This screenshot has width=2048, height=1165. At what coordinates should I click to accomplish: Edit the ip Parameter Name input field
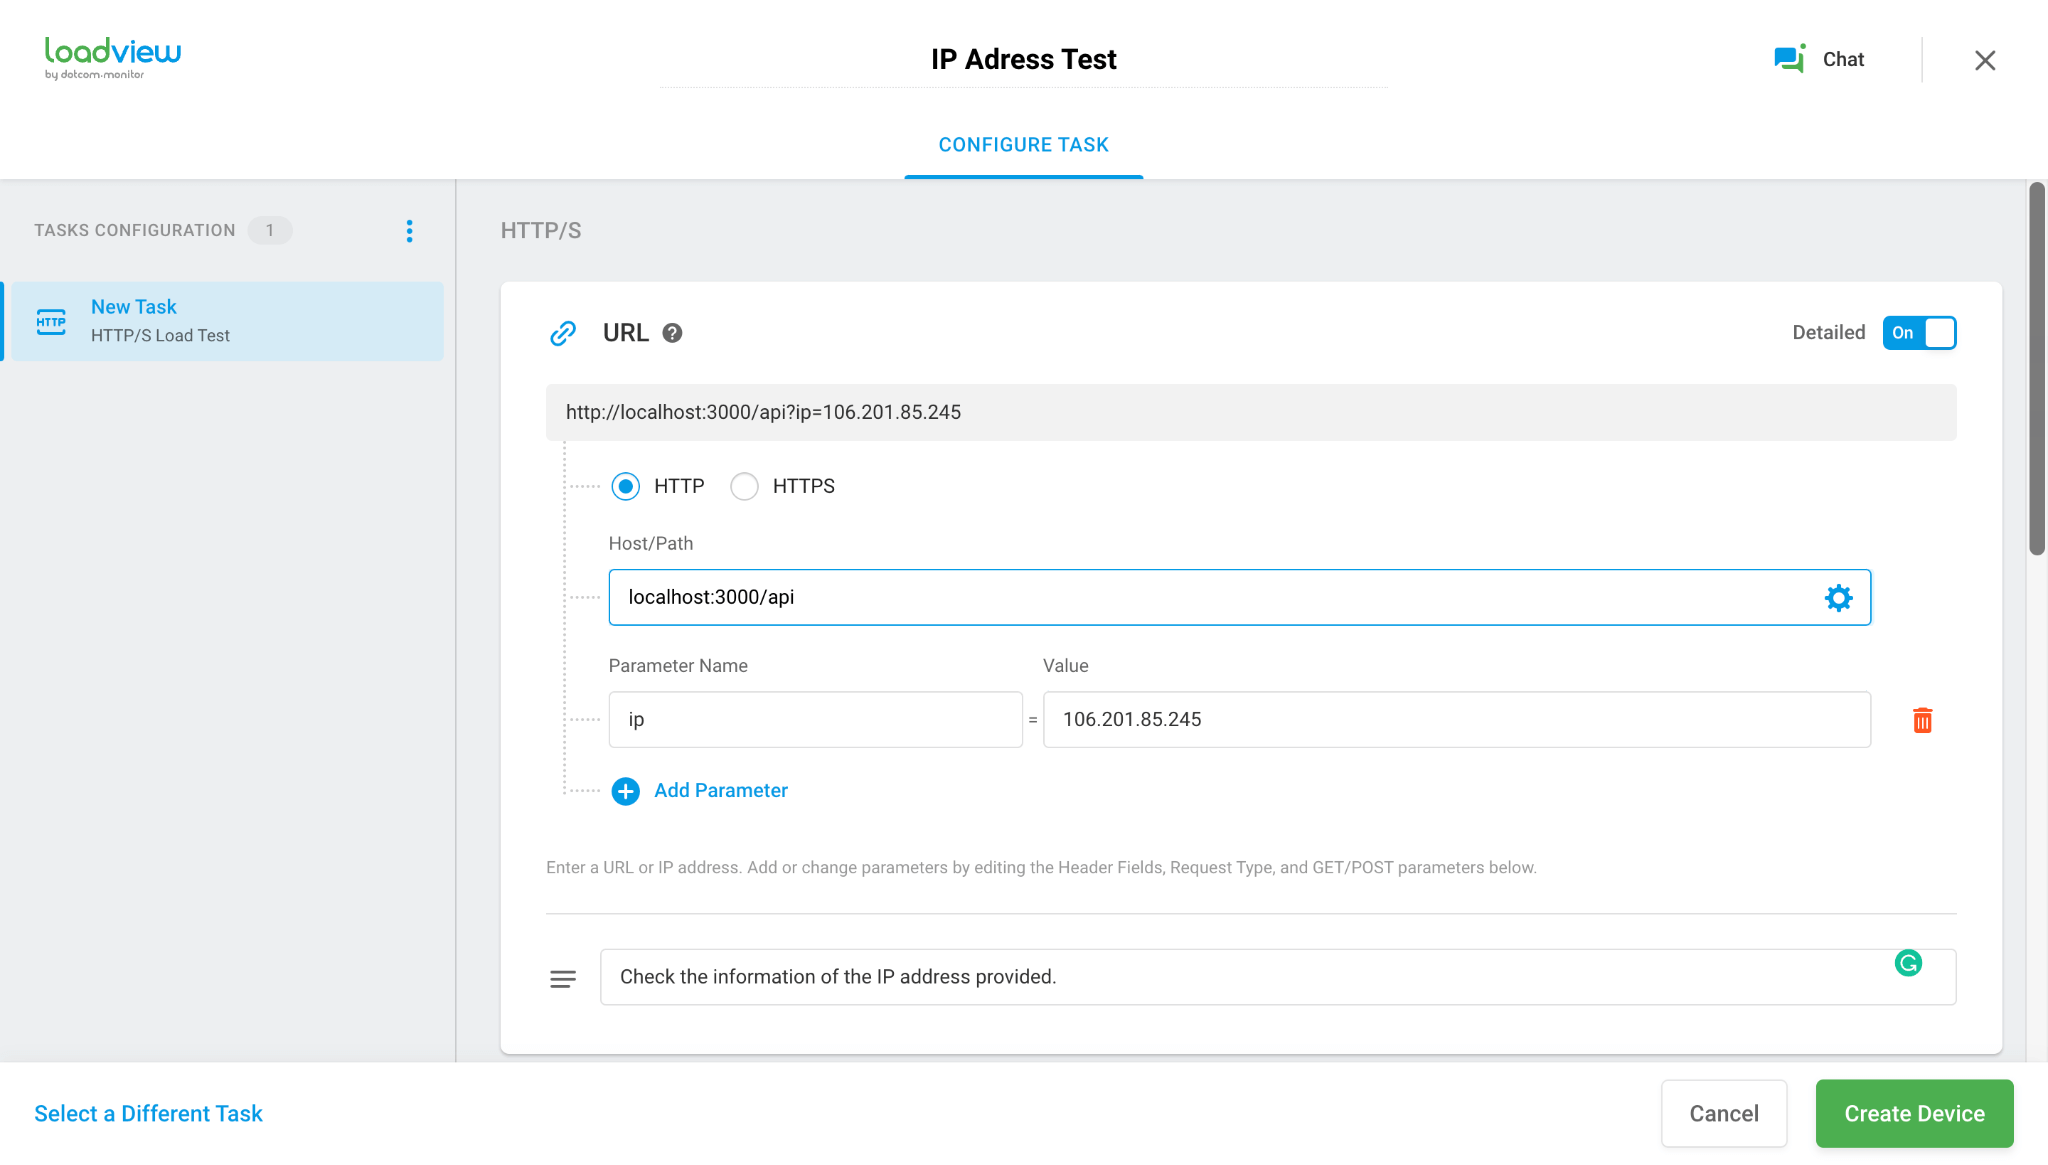click(x=814, y=719)
